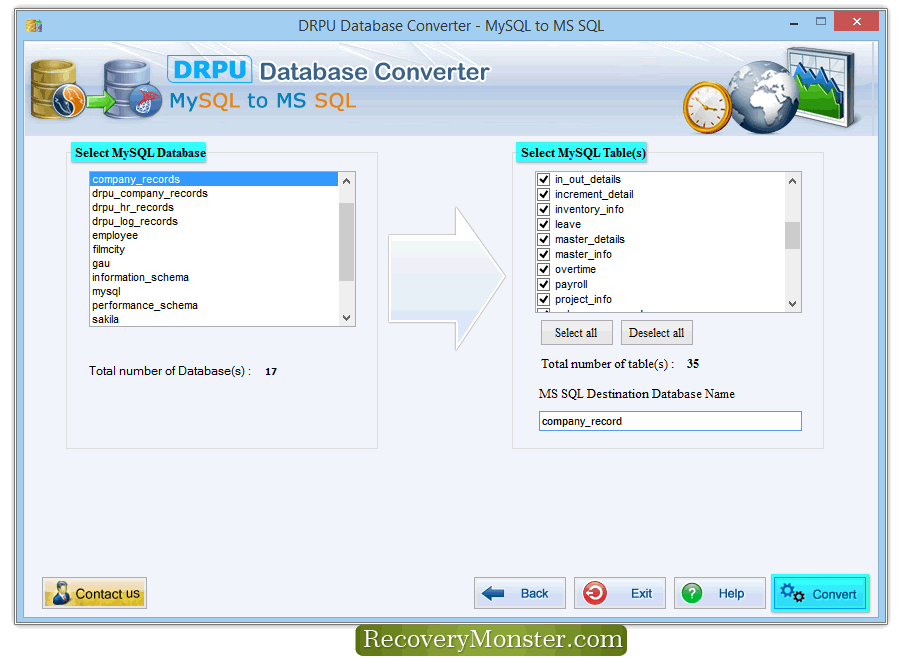The width and height of the screenshot is (900, 658).
Task: Click the gray MS SQL database icon in header
Action: point(131,90)
